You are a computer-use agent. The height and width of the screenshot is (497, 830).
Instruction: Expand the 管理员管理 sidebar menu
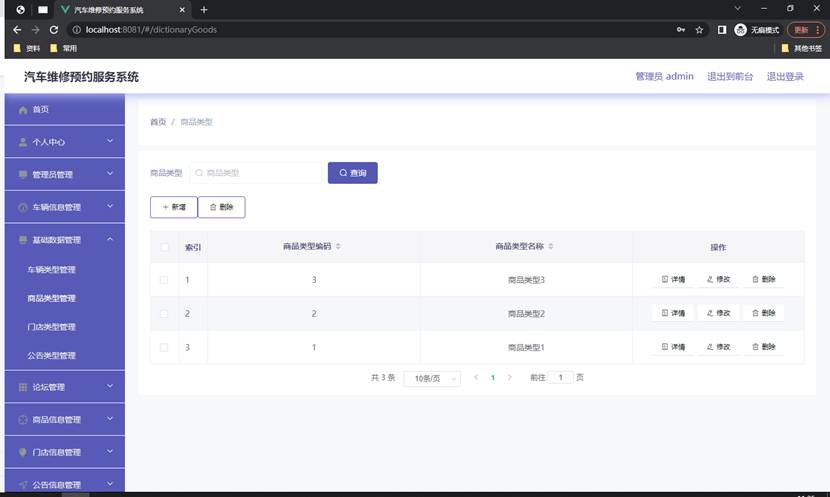point(65,174)
